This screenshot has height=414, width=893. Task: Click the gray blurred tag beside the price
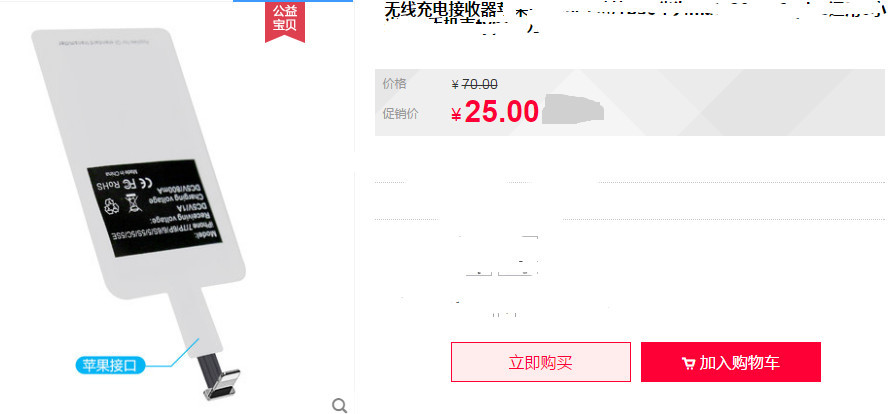pyautogui.click(x=572, y=110)
